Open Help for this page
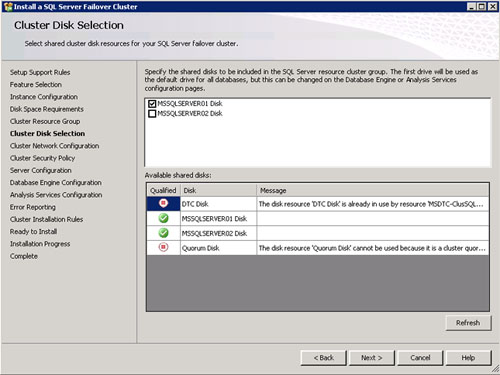Image resolution: width=500 pixels, height=375 pixels. tap(468, 358)
